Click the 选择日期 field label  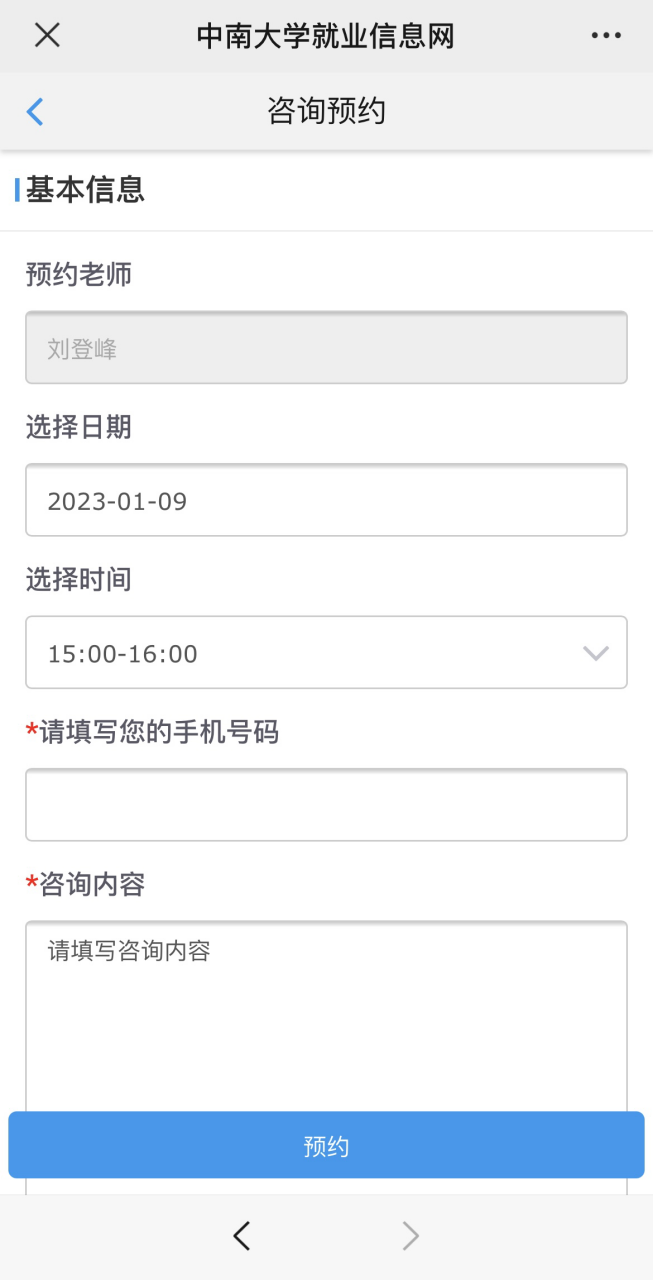tap(79, 428)
